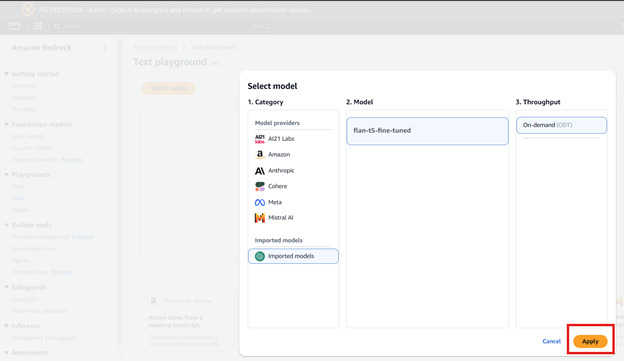Viewport: 624px width, 361px height.
Task: Go to Custom models
Action: tap(32, 148)
